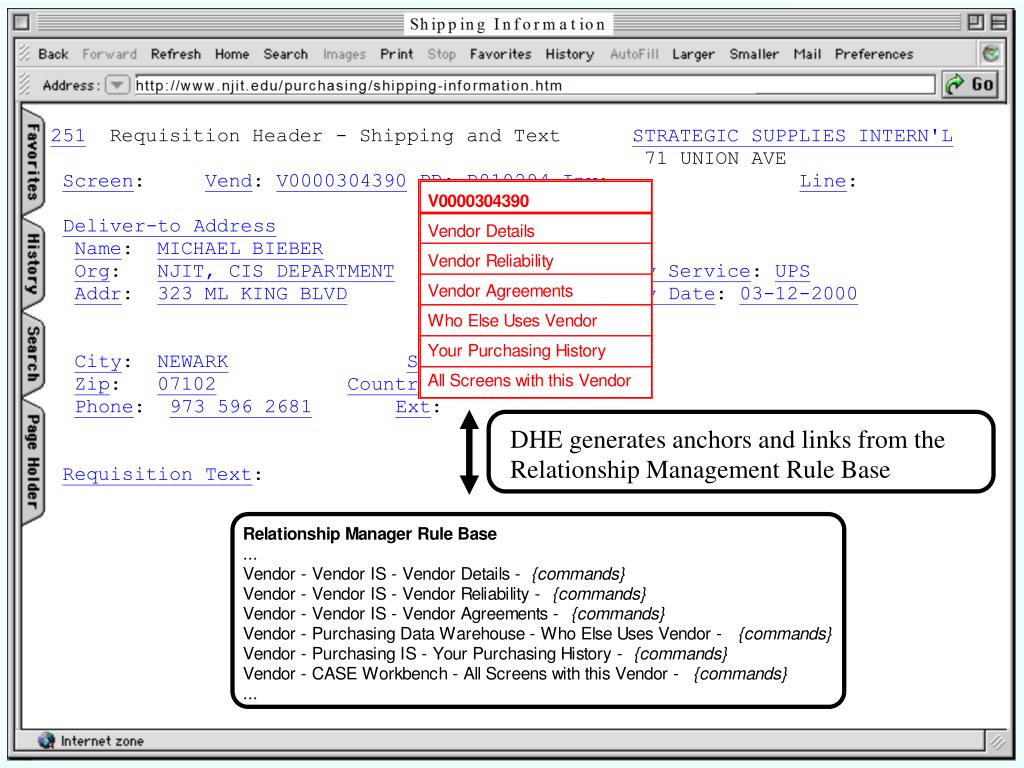Click the AutoFill toolbar button

pos(634,54)
